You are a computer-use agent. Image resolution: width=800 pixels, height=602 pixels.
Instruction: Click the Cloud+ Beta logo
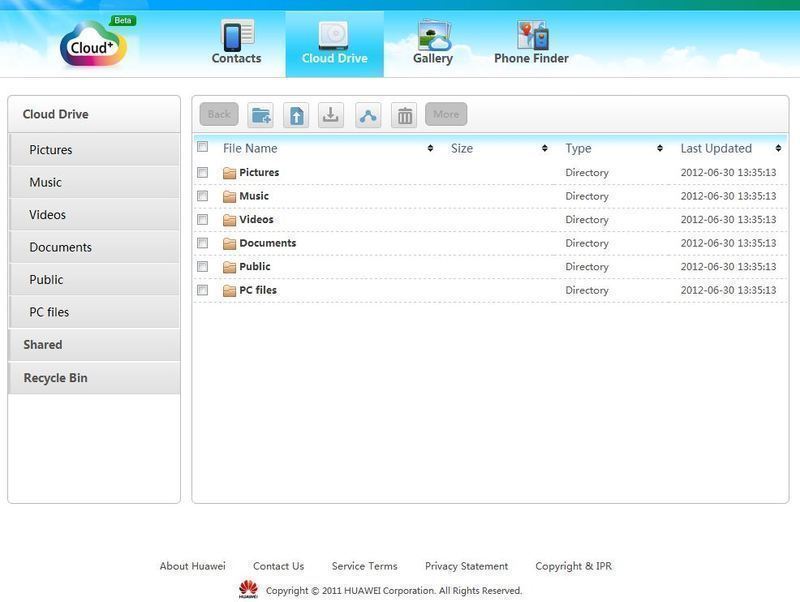point(96,44)
